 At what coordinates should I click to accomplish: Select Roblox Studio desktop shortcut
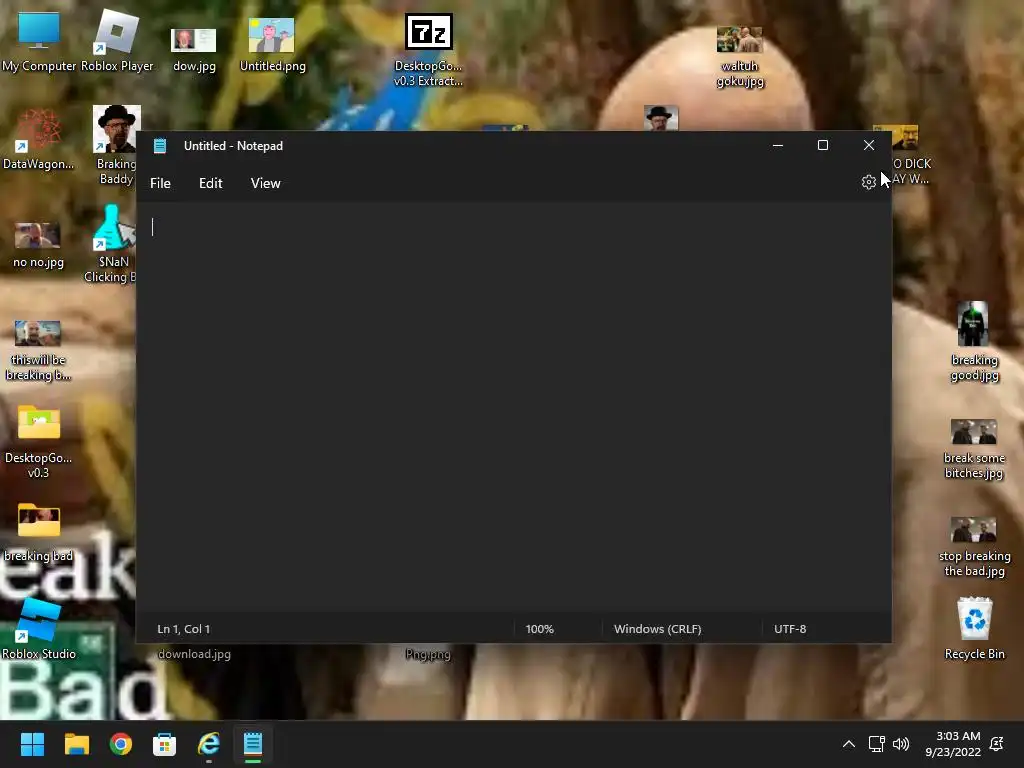pyautogui.click(x=39, y=628)
